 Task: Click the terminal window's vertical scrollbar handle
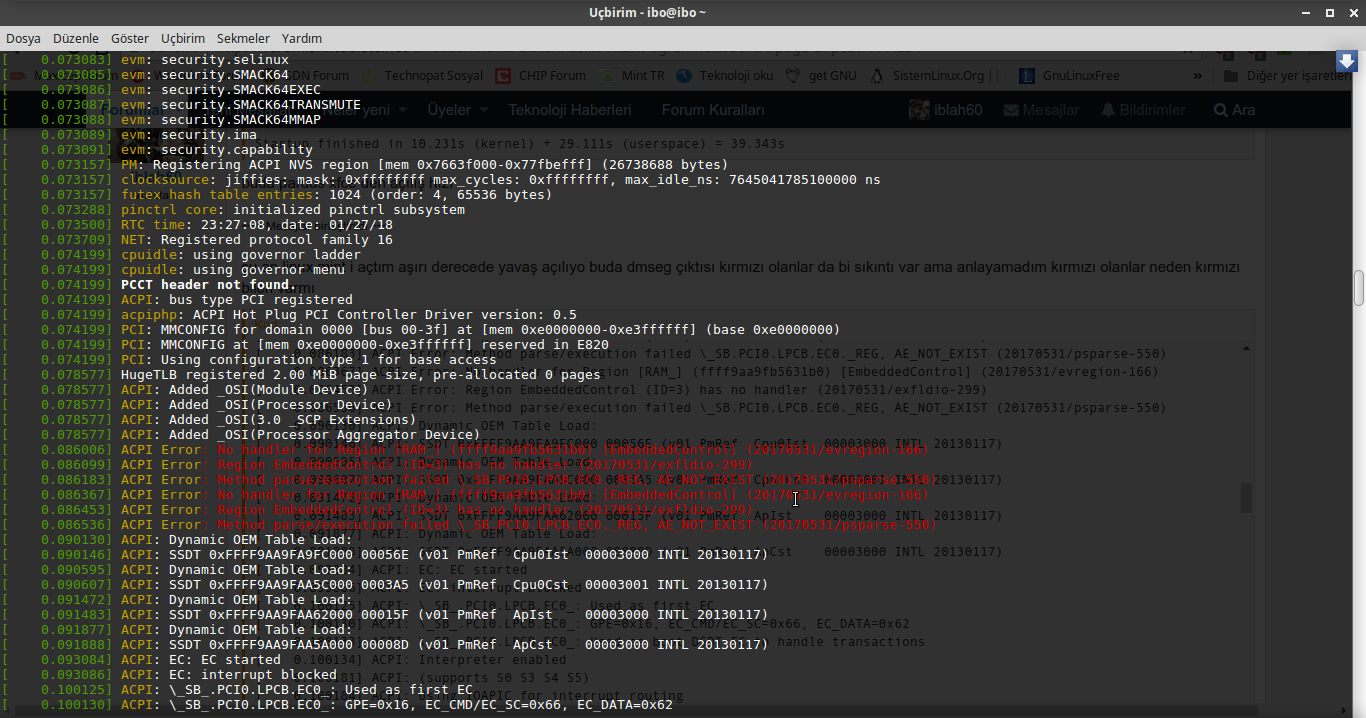pyautogui.click(x=1359, y=288)
